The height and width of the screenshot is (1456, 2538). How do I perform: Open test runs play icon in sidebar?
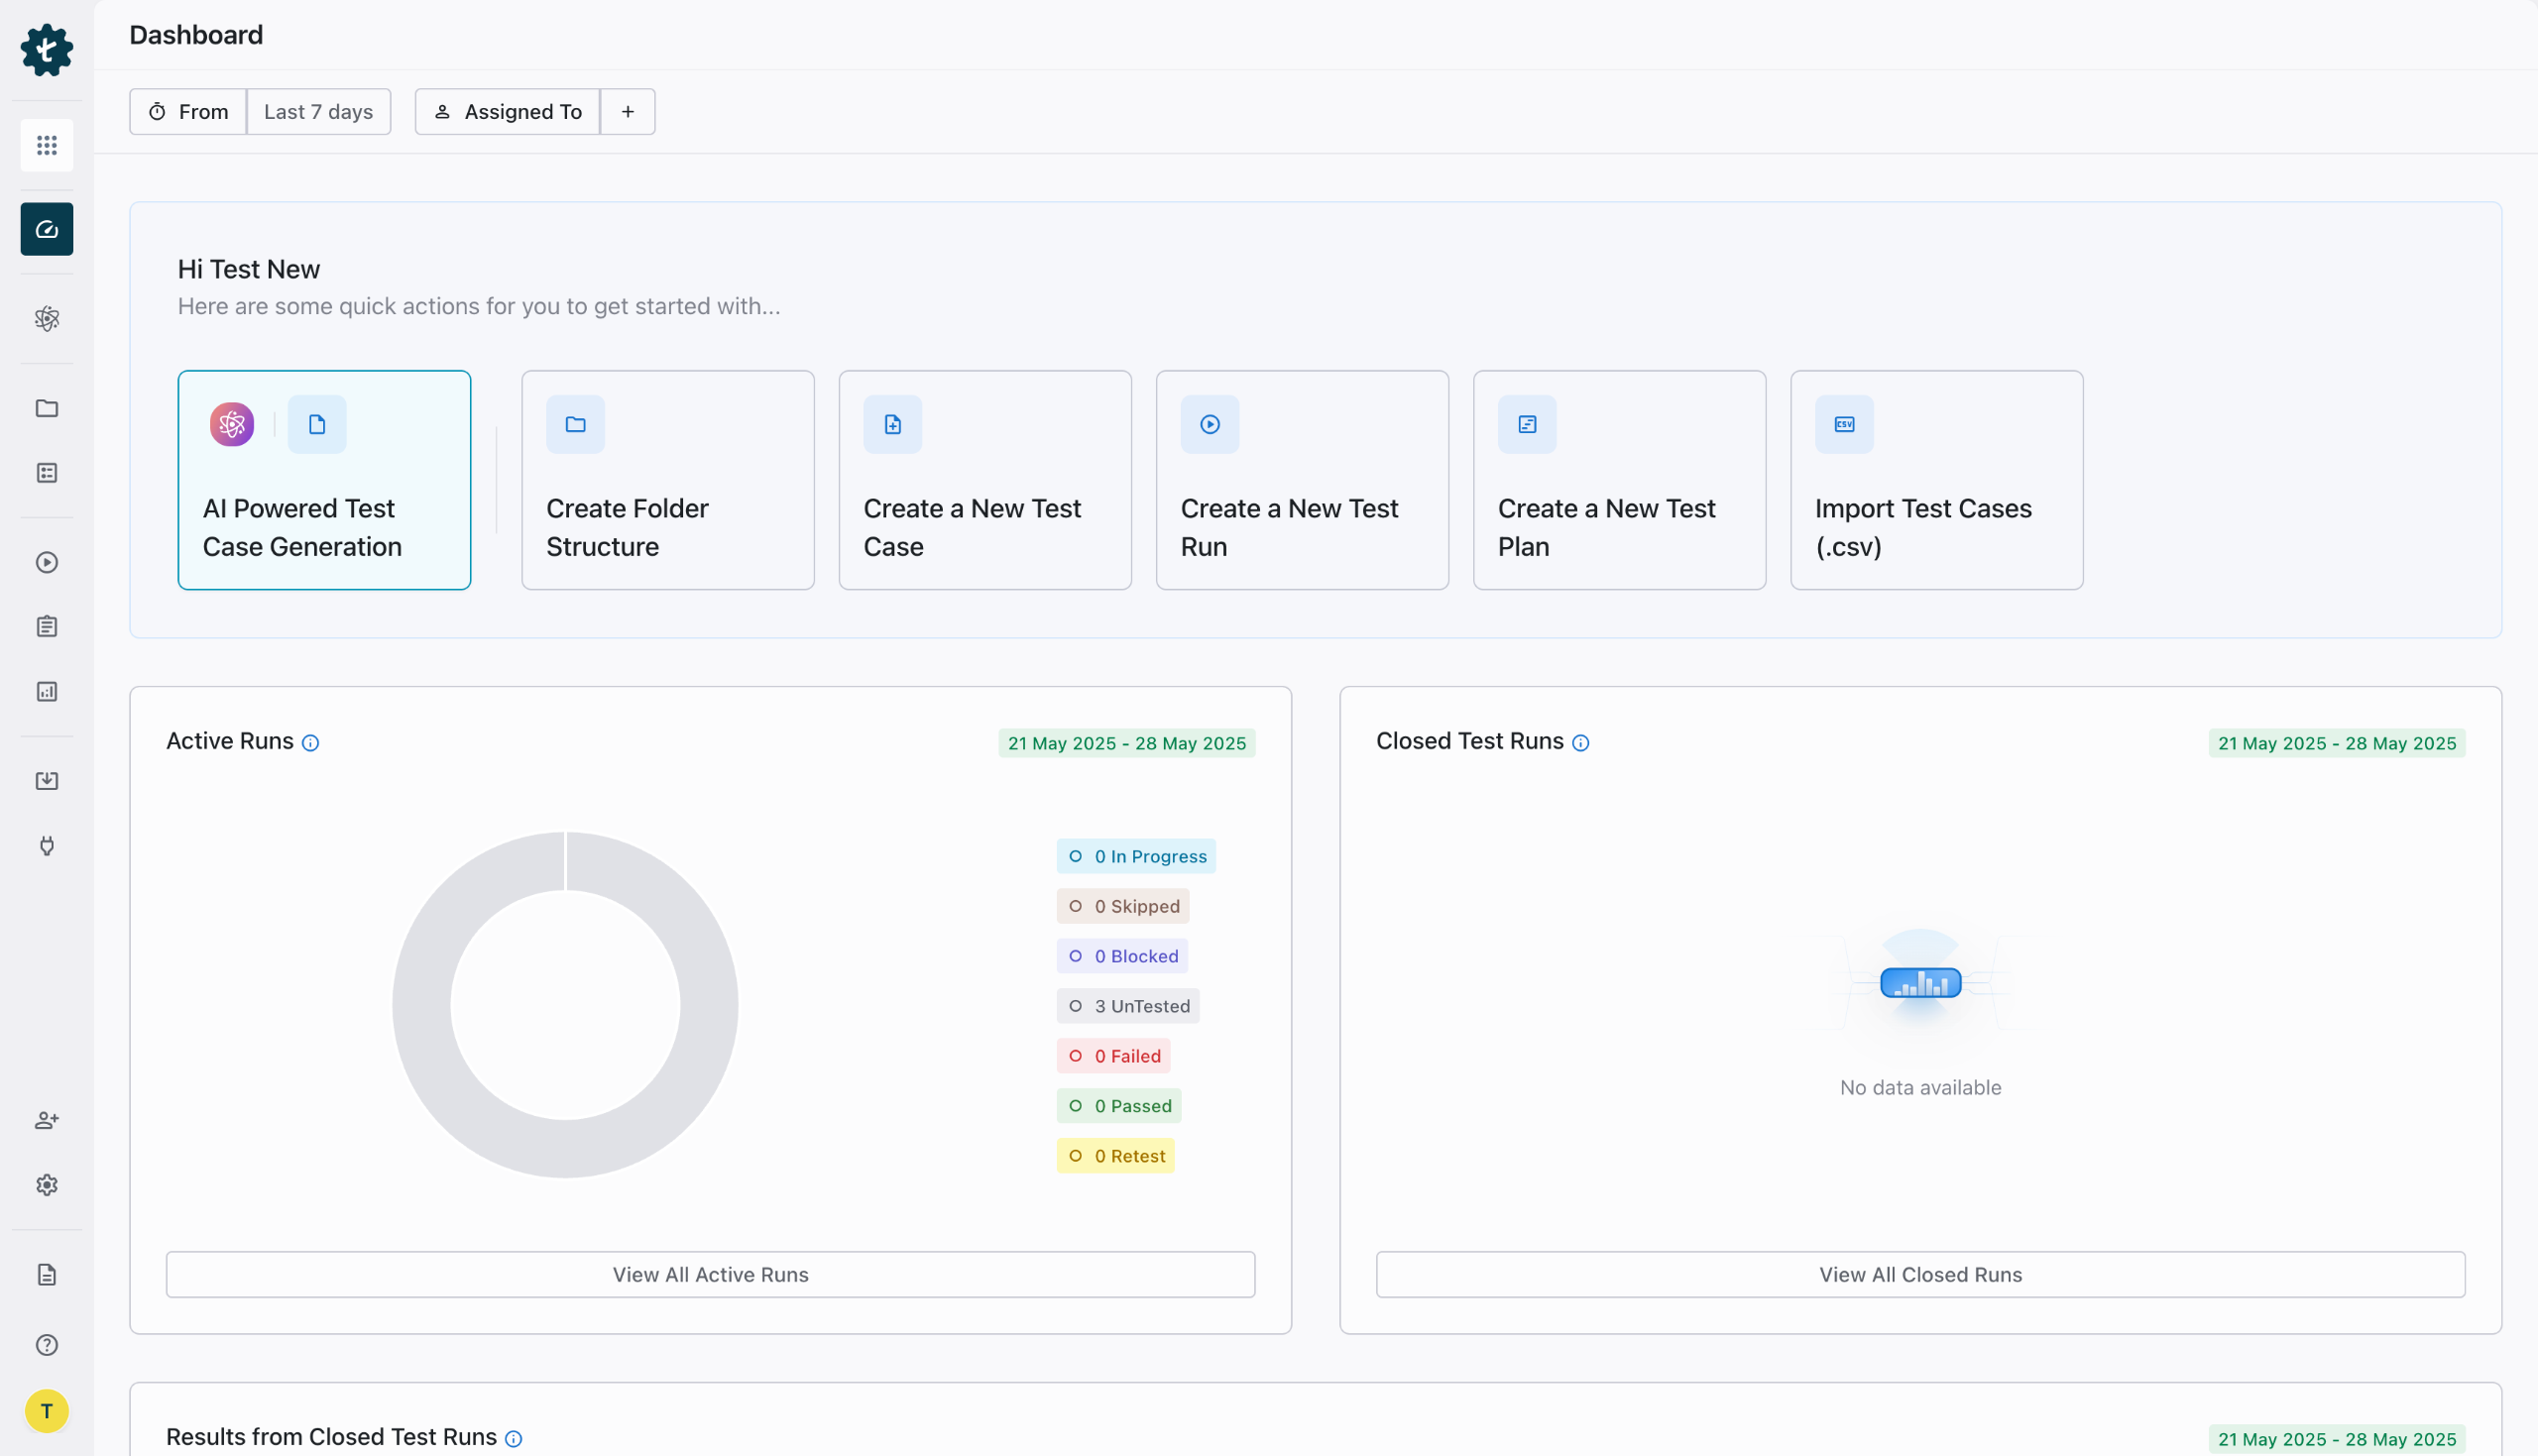pyautogui.click(x=47, y=562)
